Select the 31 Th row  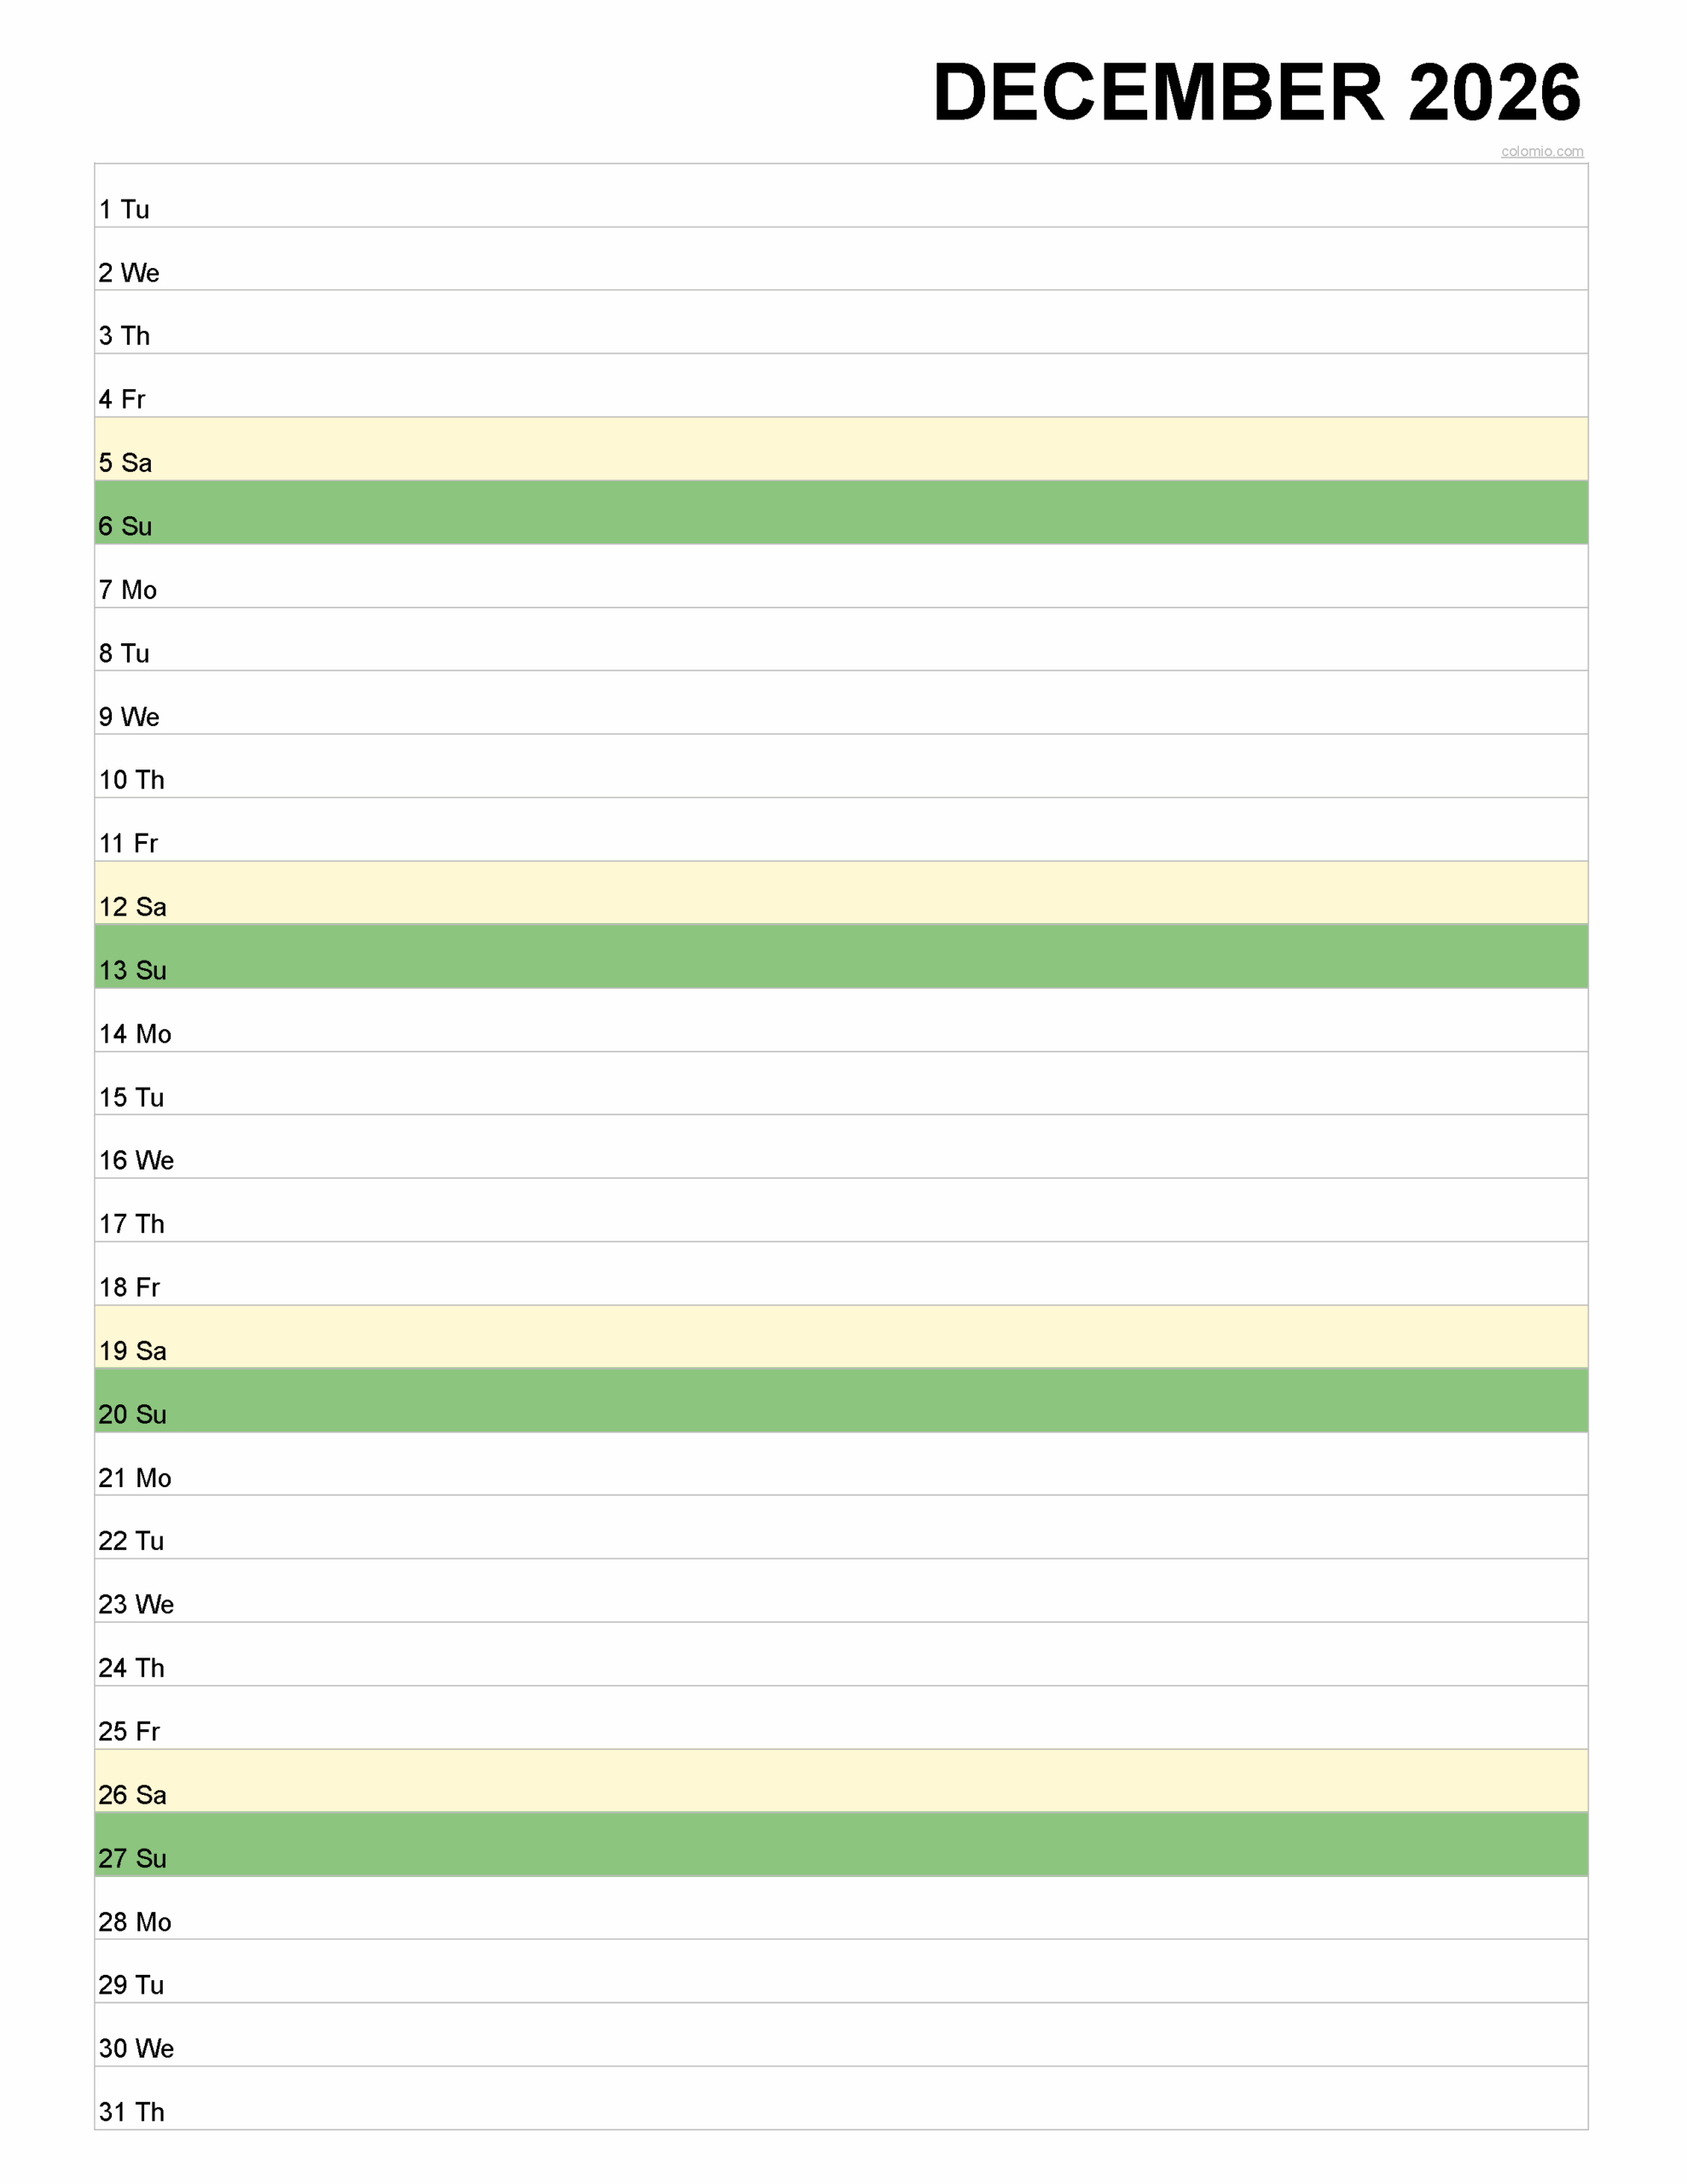(841, 2098)
